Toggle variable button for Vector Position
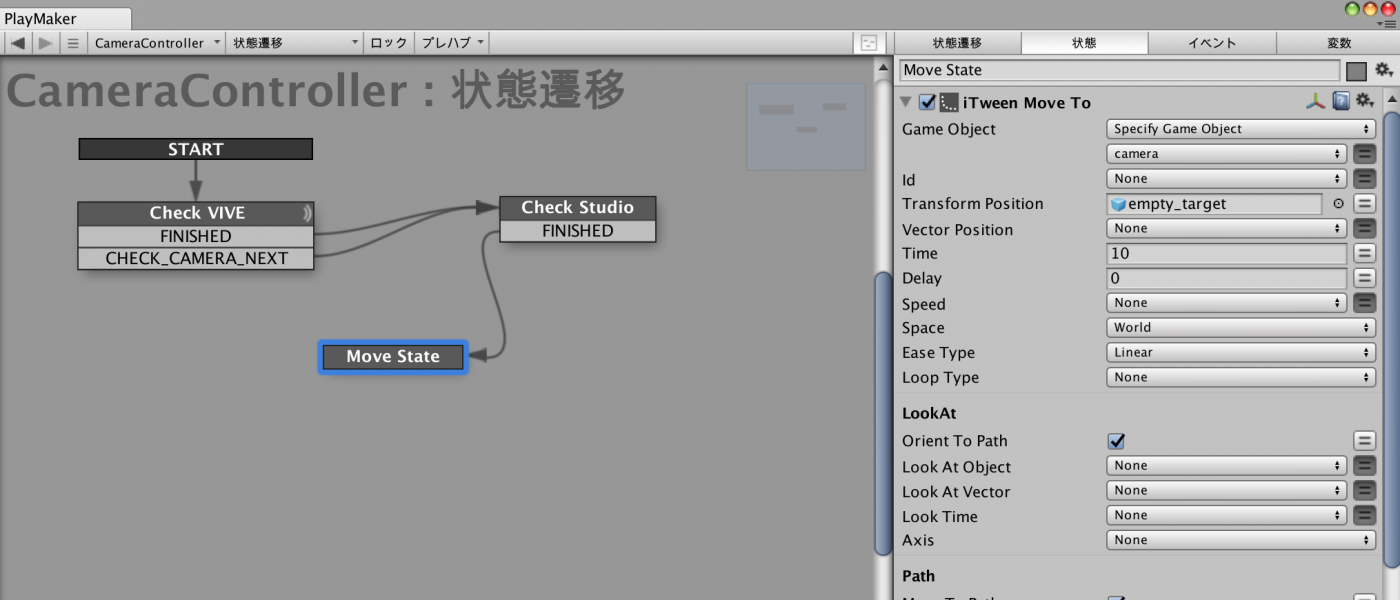 (1364, 229)
